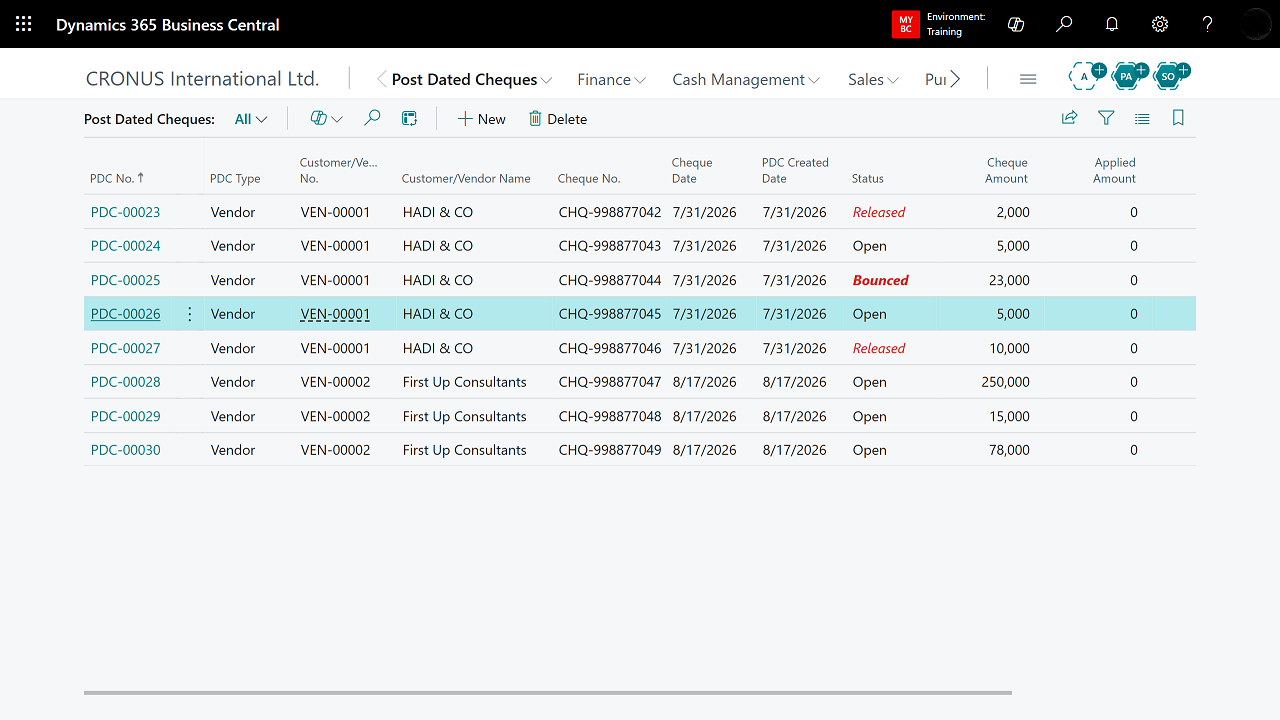Click the Analyze view icon

[x=409, y=119]
